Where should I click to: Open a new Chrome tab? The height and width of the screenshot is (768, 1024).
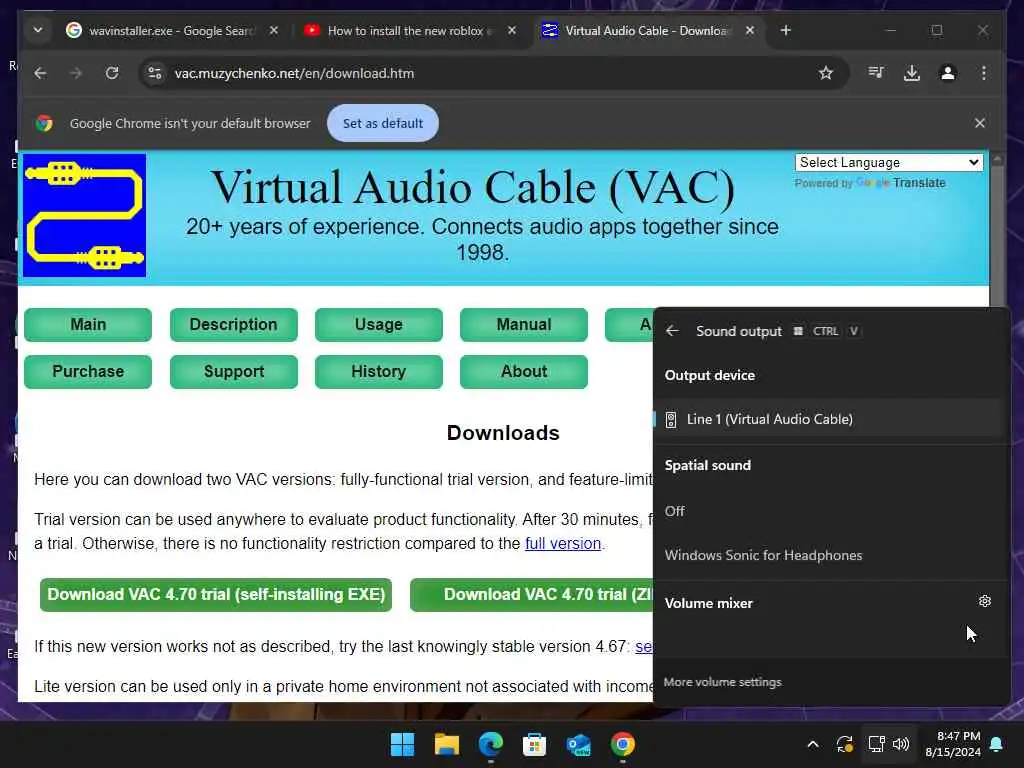click(786, 30)
